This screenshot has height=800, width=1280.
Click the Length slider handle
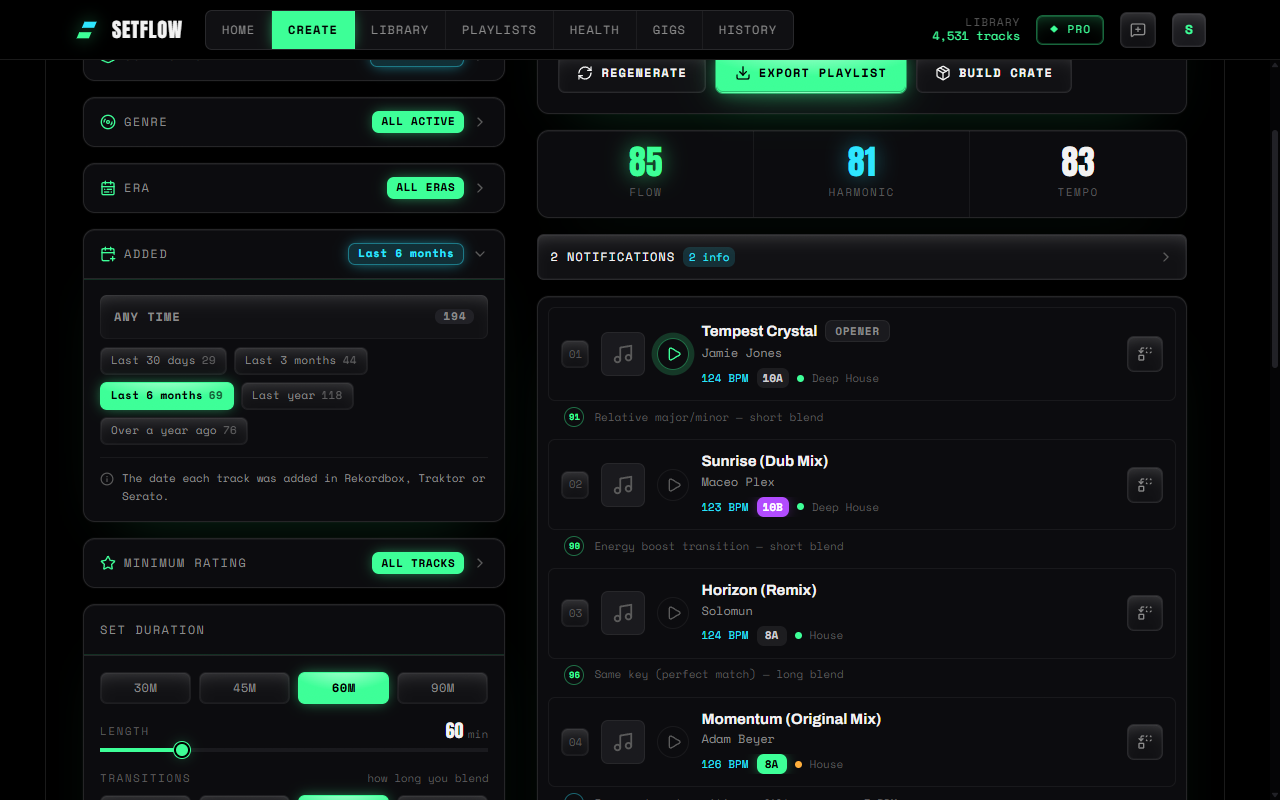182,750
